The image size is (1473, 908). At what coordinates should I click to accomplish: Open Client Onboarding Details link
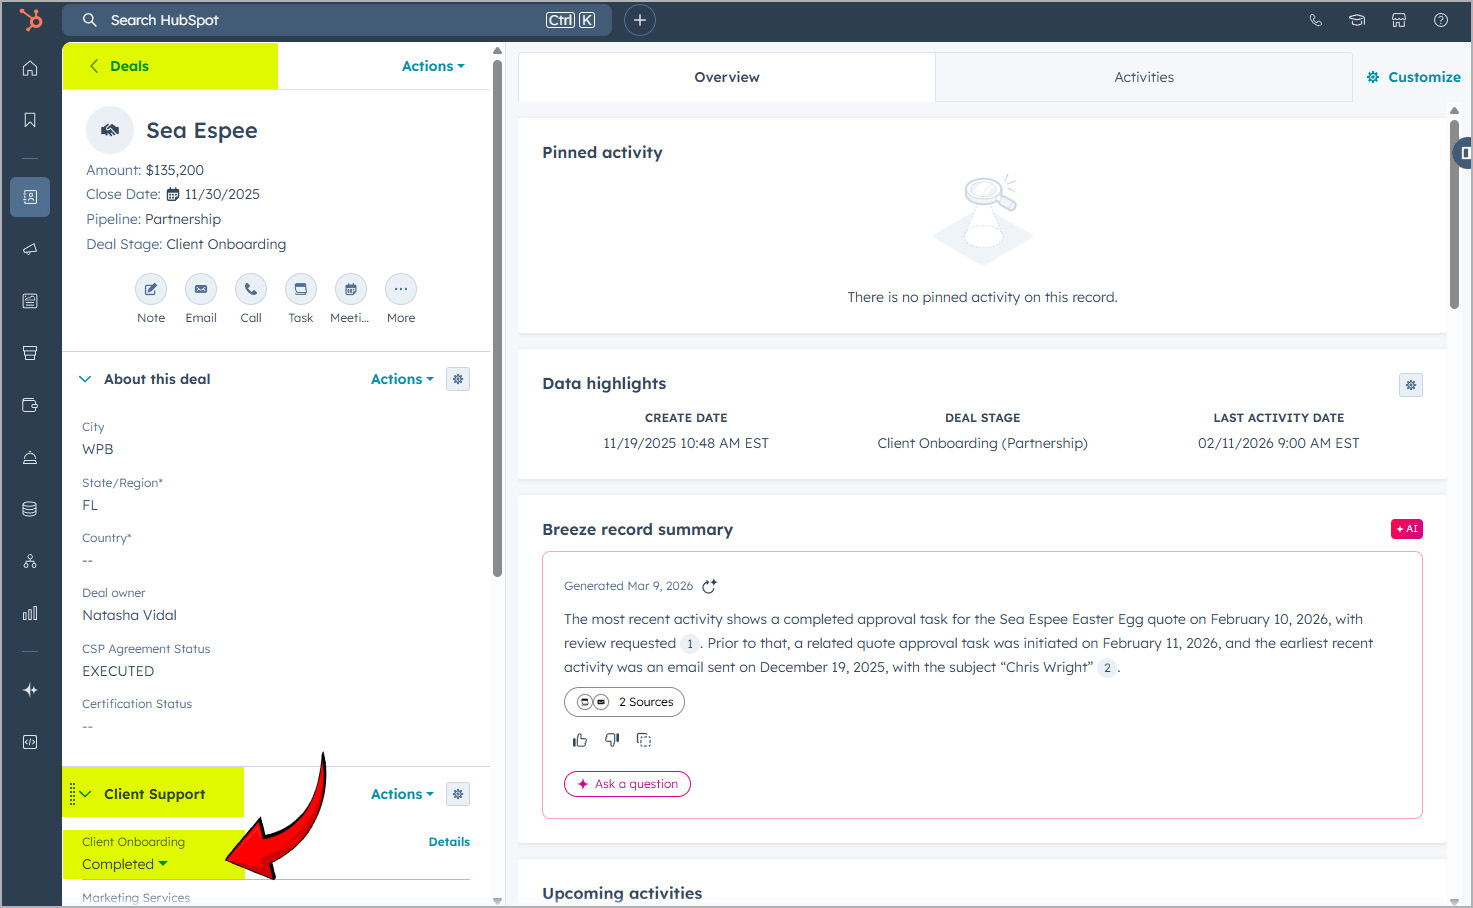(449, 842)
